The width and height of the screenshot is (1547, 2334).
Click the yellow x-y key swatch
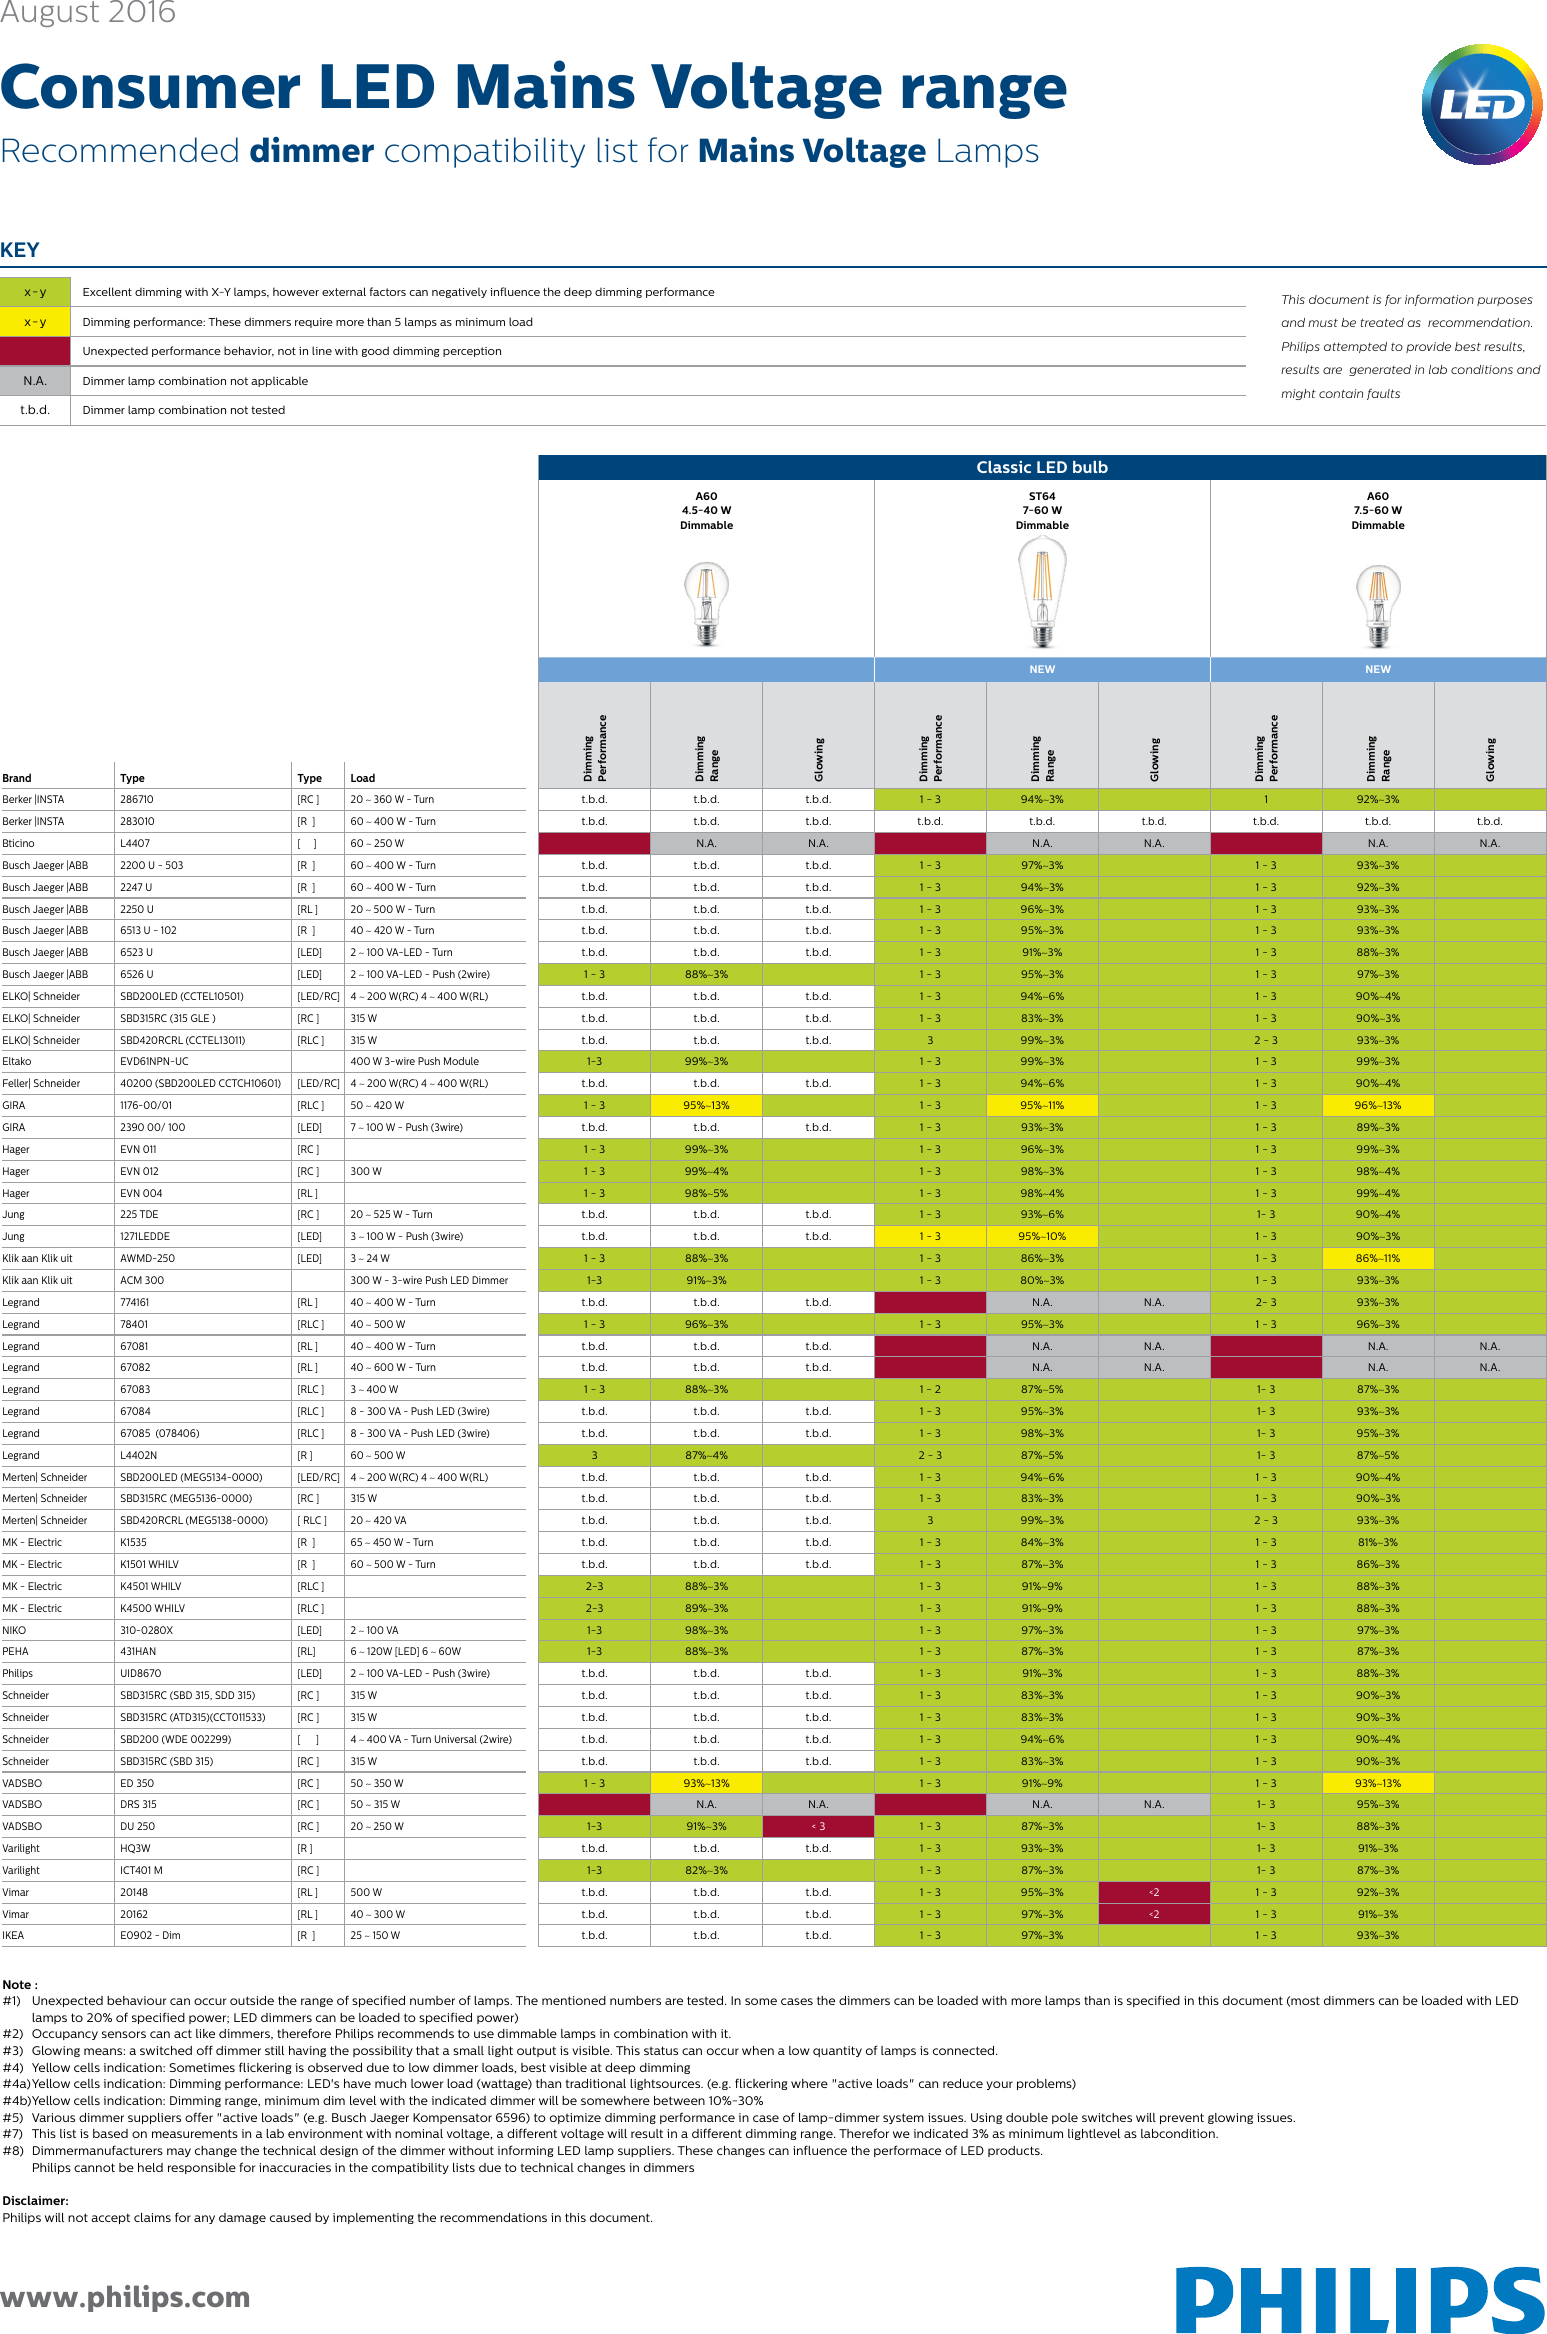35,322
